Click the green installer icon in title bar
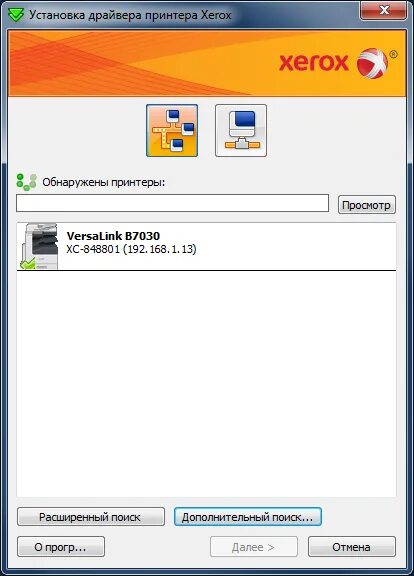The height and width of the screenshot is (576, 414). tap(15, 15)
